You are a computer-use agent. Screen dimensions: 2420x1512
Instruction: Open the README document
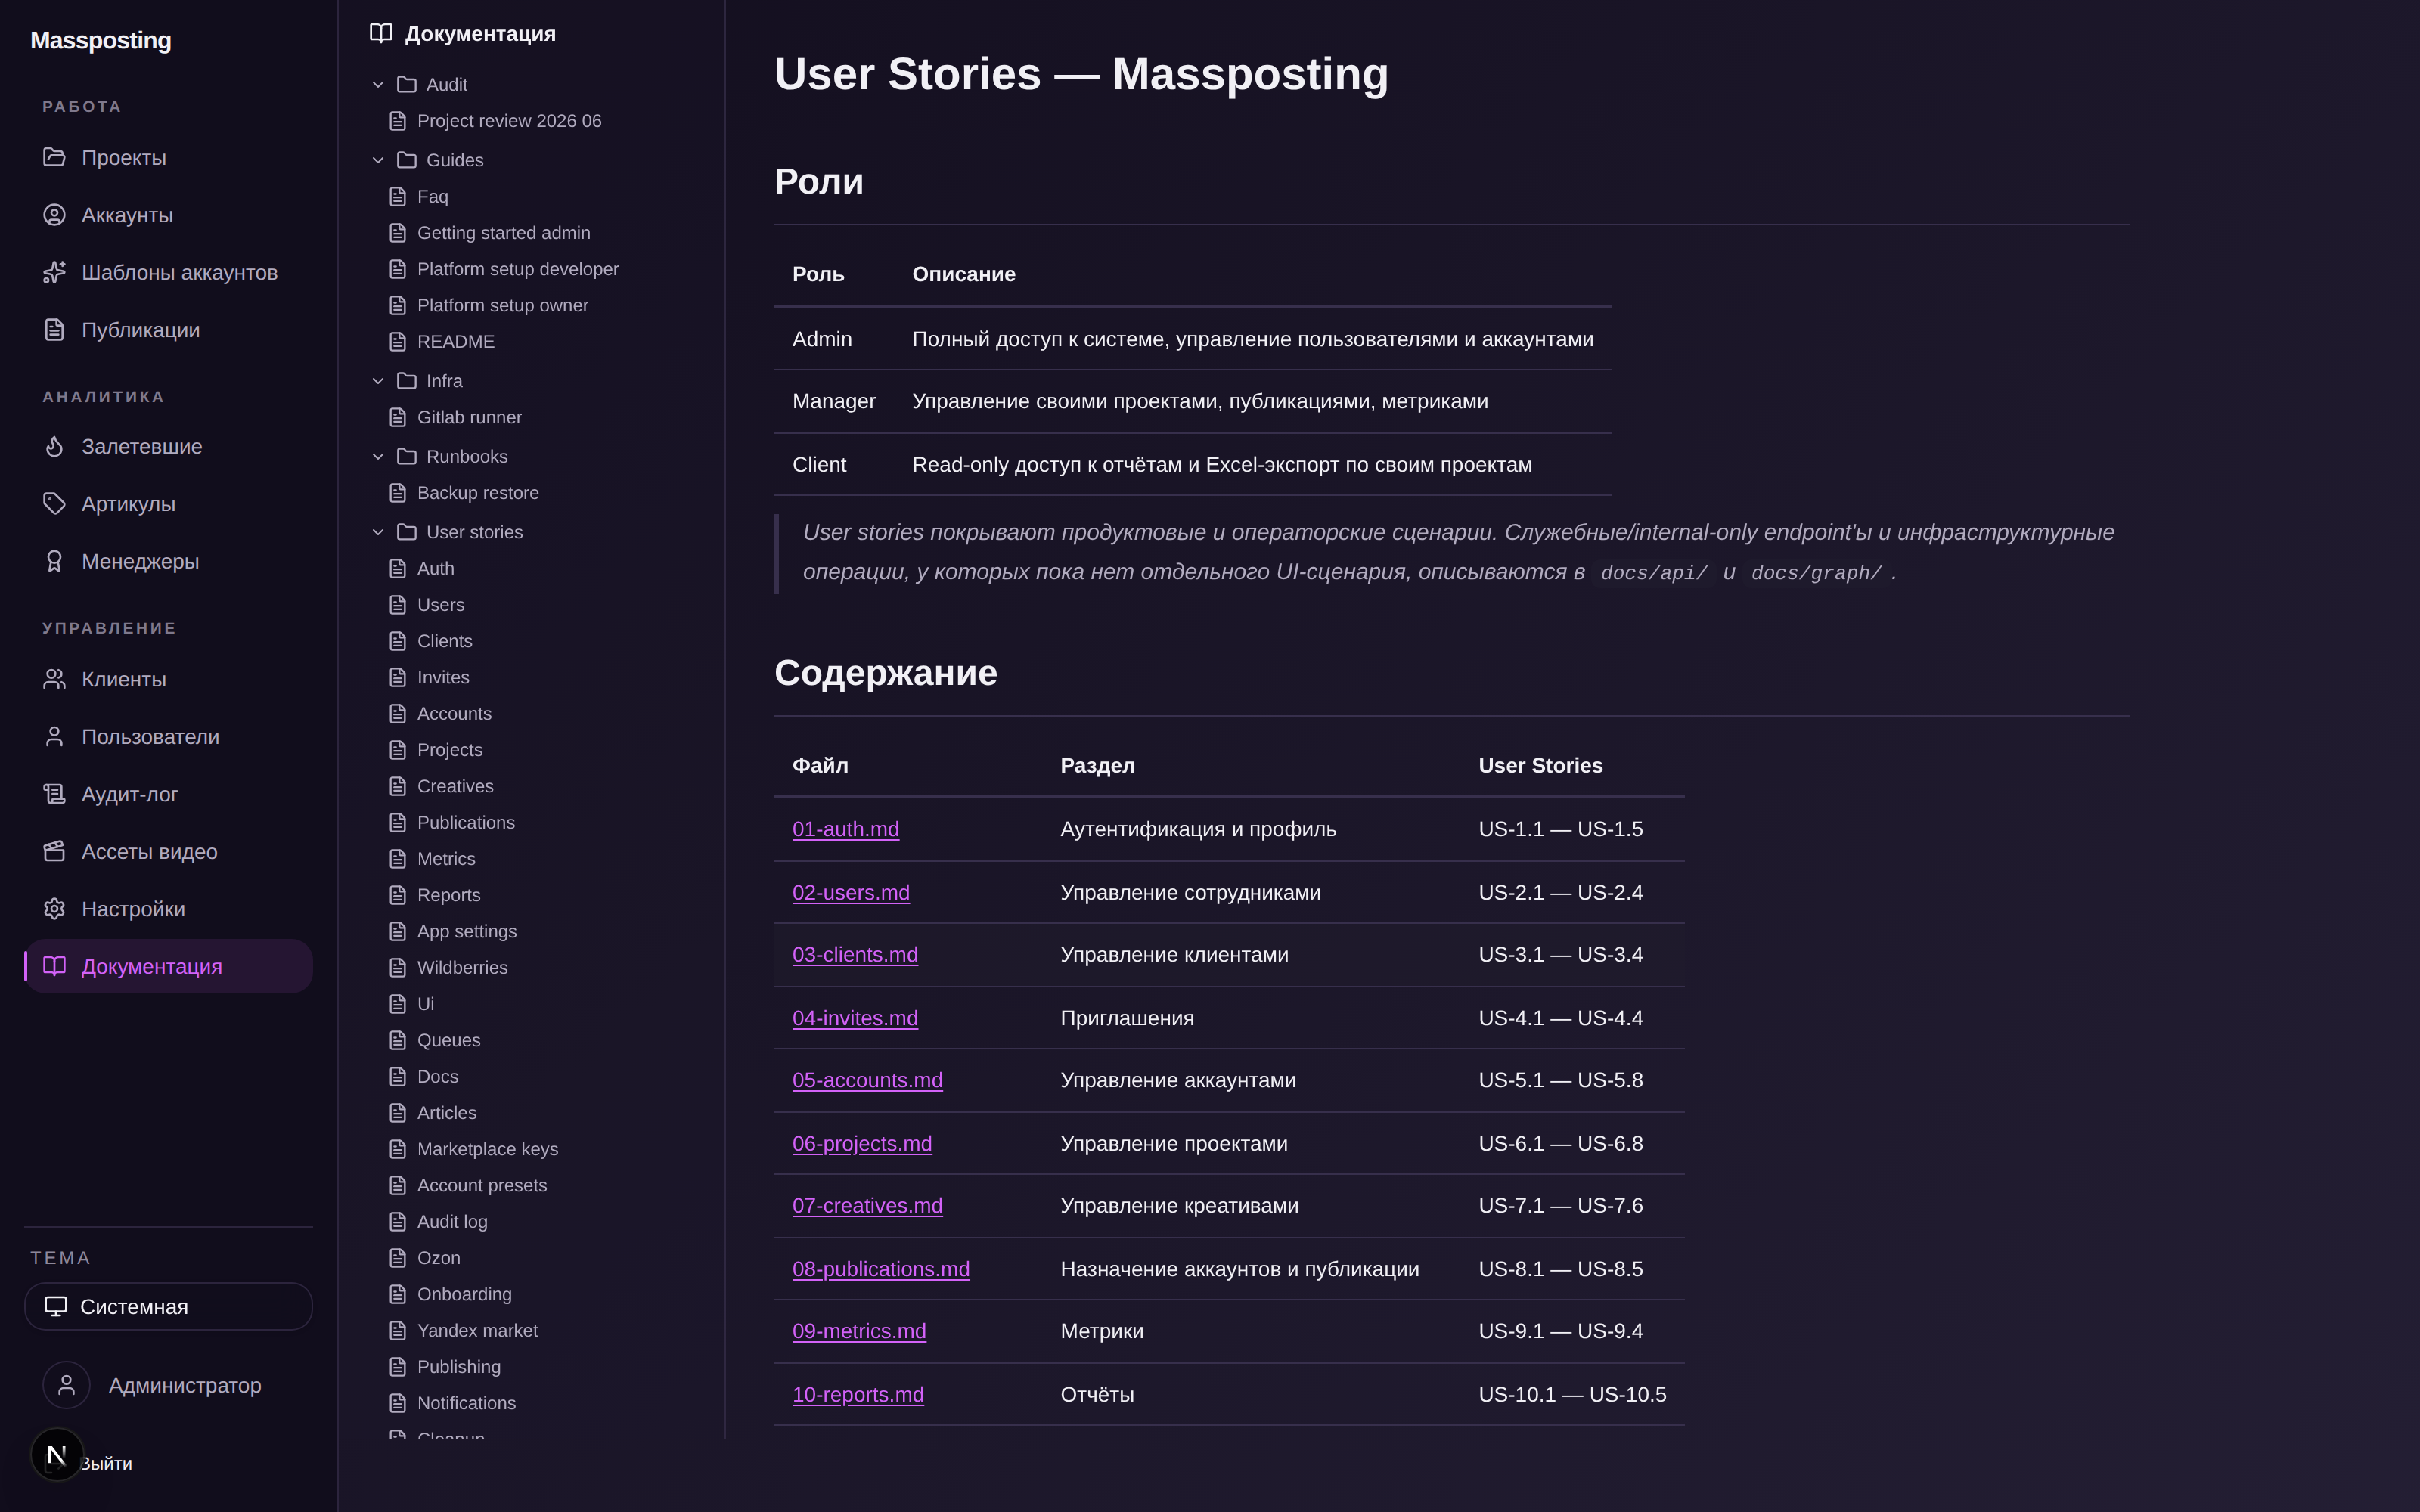pyautogui.click(x=455, y=342)
